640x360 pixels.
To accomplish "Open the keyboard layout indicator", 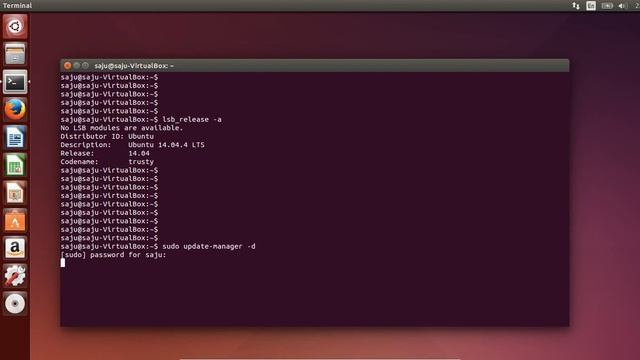I will (591, 6).
